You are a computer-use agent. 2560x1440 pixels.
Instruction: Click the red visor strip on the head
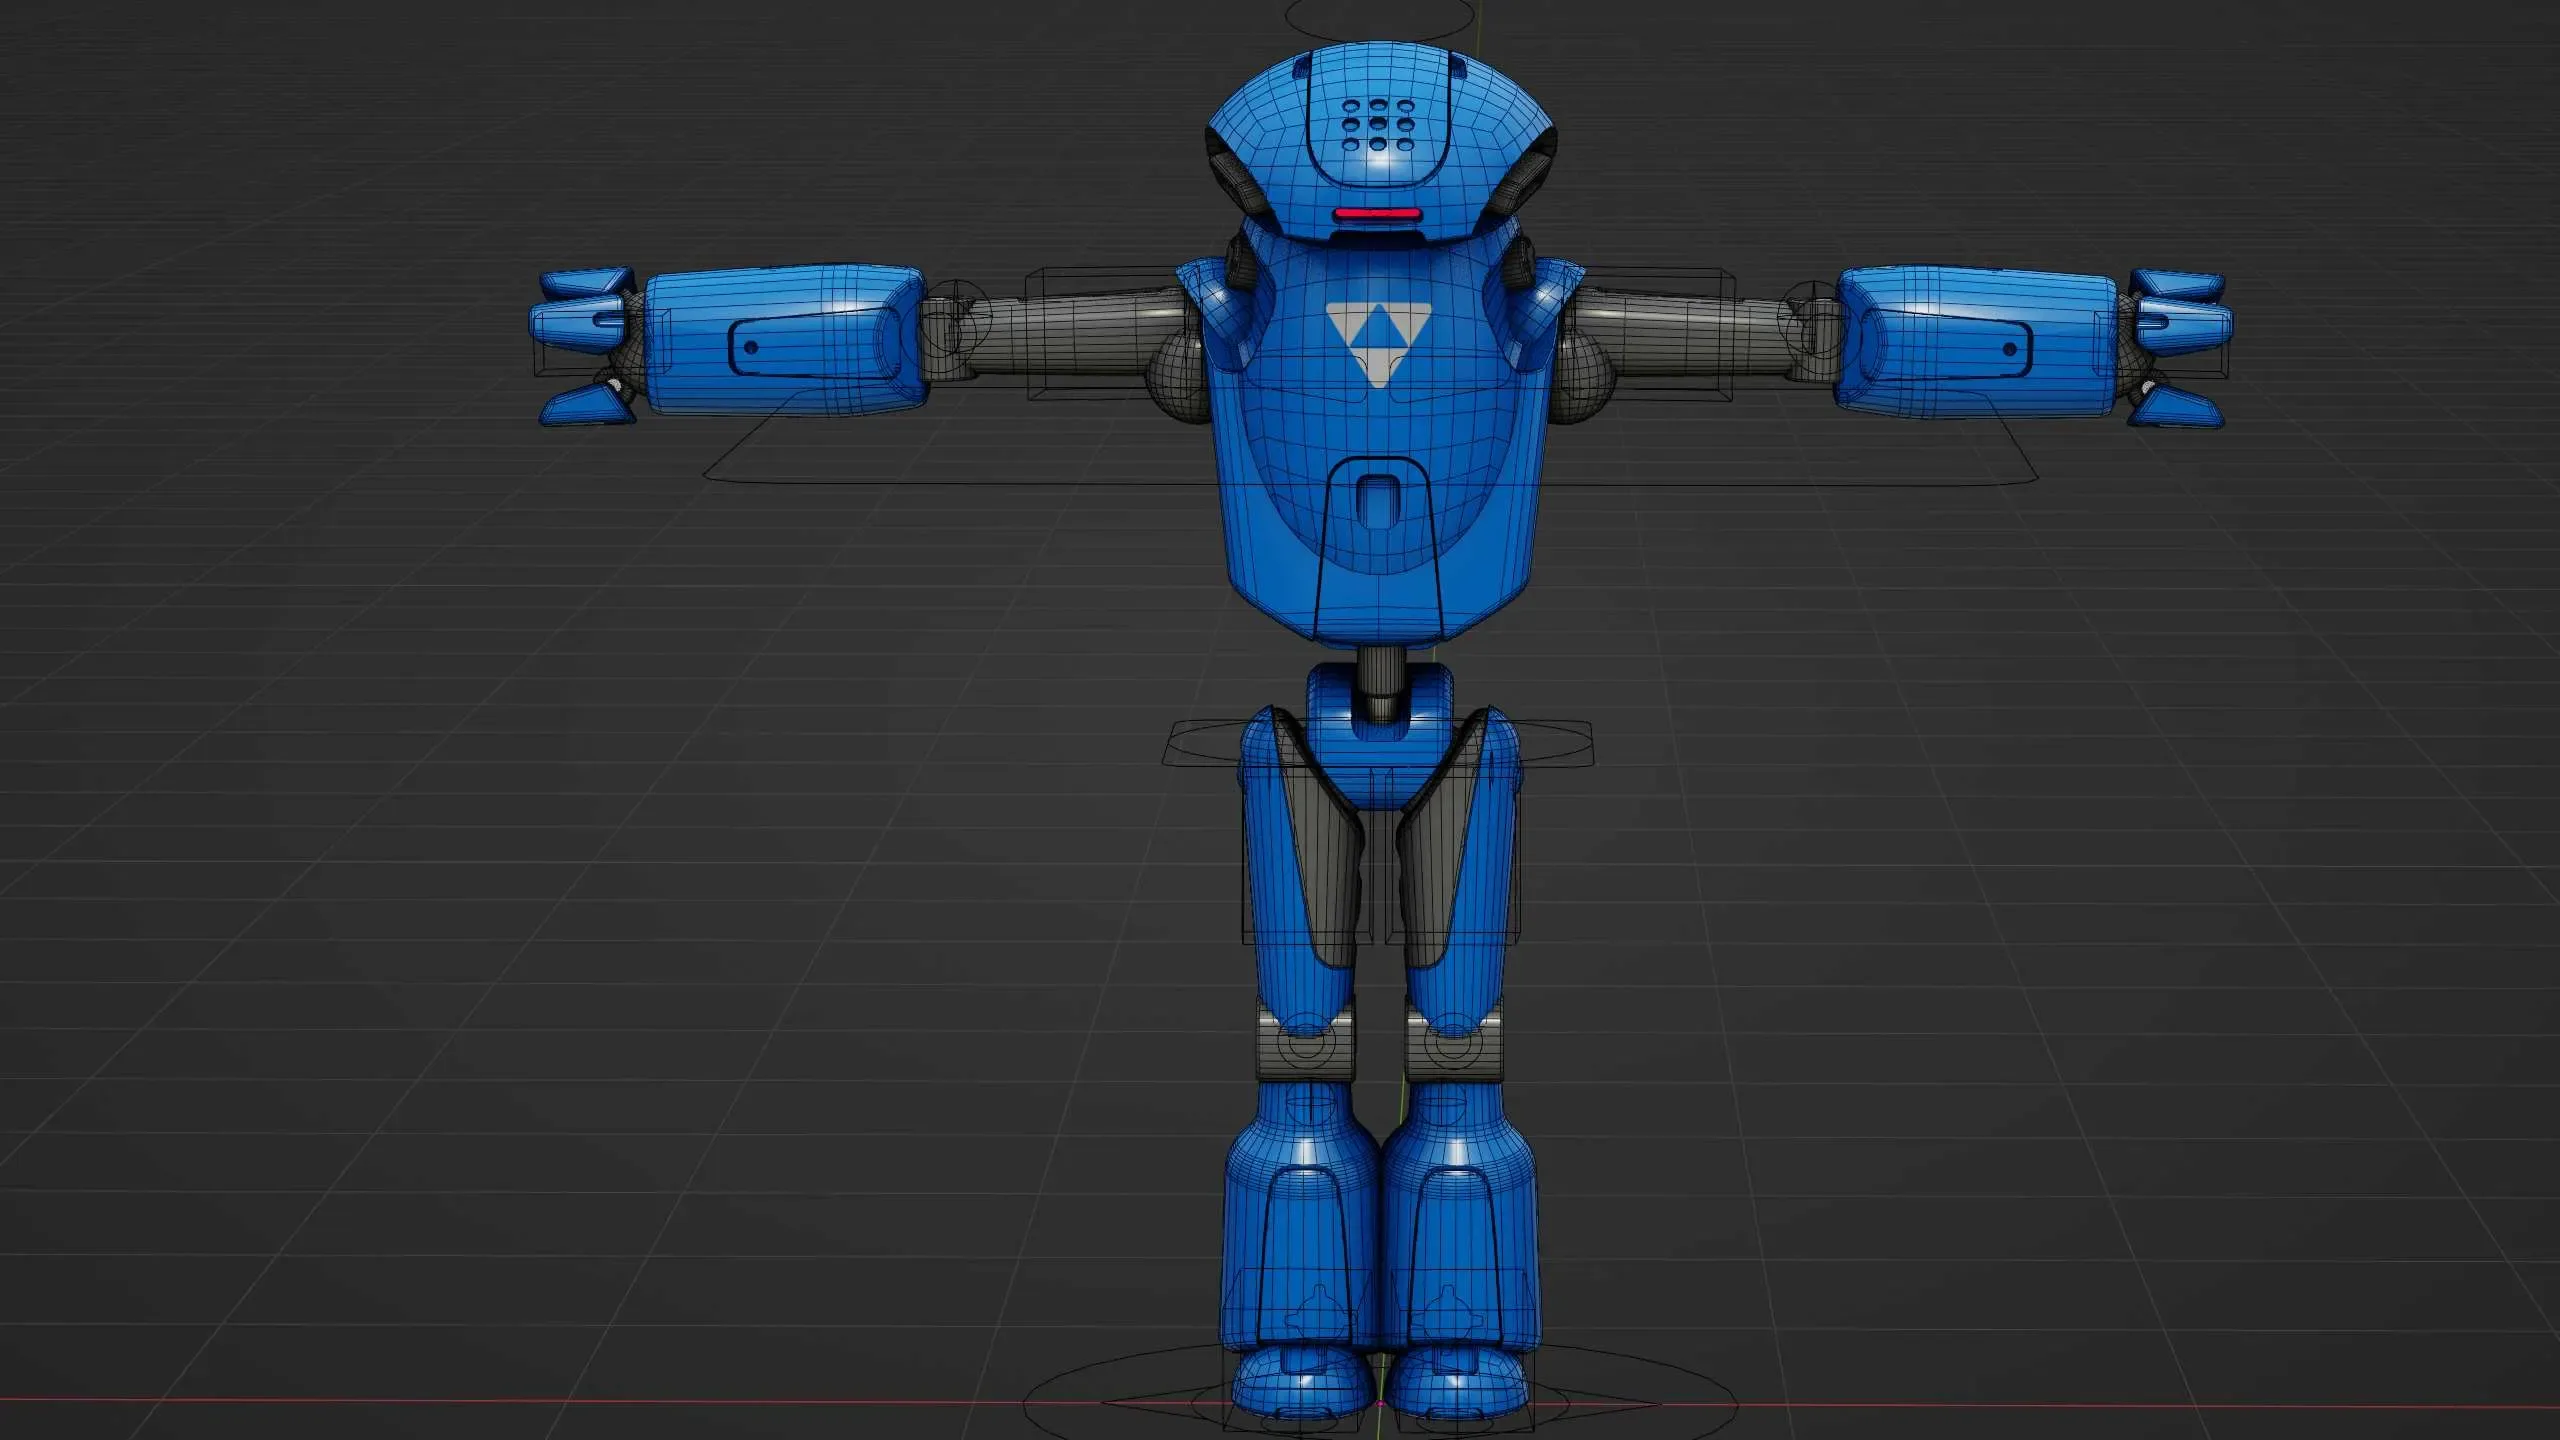1377,213
